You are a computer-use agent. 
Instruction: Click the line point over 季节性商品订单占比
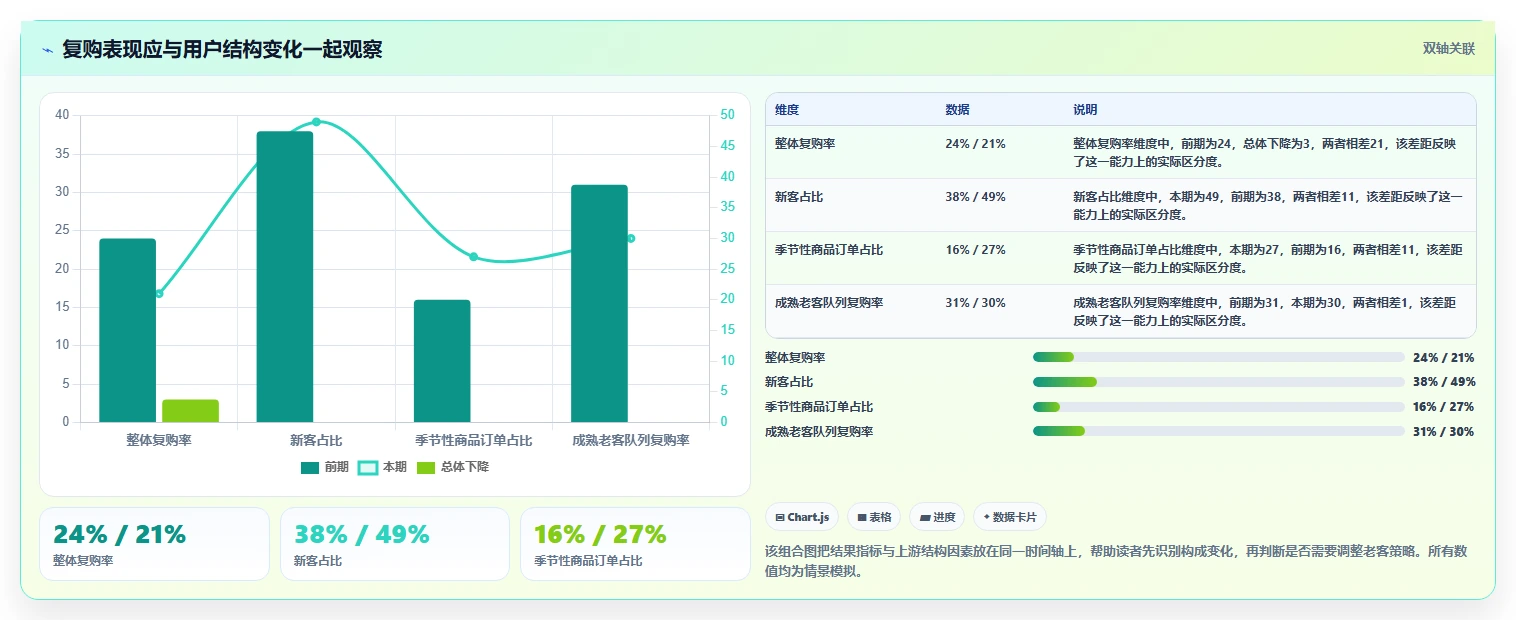473,257
